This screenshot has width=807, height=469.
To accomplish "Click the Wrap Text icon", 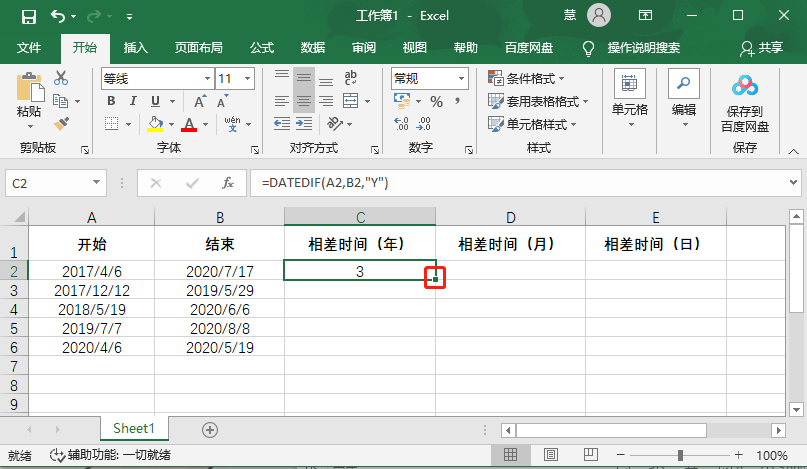I will click(350, 78).
